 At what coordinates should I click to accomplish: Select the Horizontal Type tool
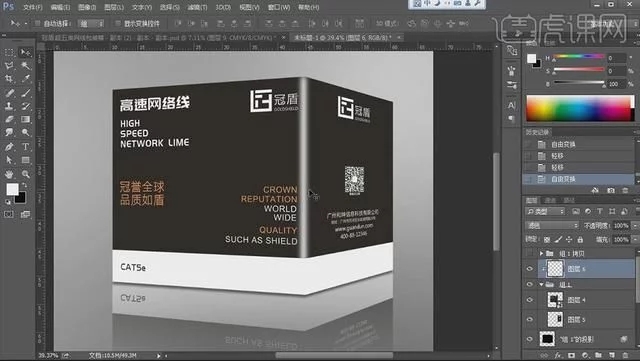click(x=25, y=147)
